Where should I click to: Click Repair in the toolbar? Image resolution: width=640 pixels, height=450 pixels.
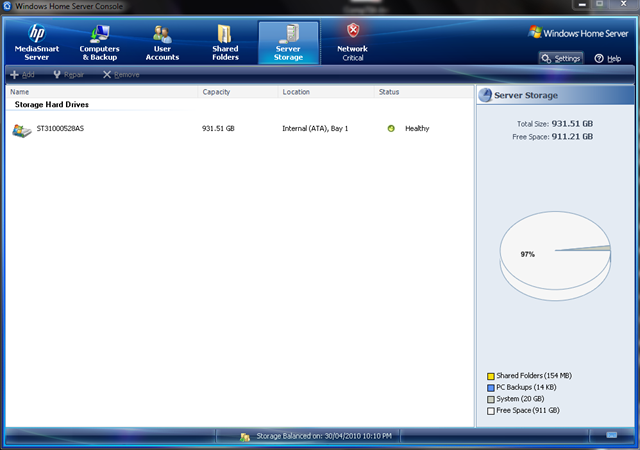coord(69,75)
